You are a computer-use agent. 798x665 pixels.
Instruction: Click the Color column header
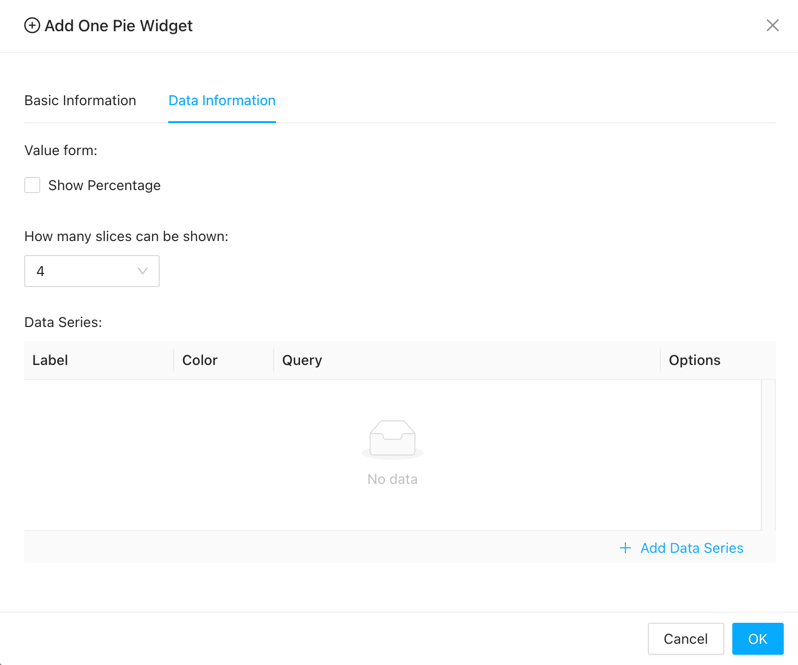click(x=200, y=360)
